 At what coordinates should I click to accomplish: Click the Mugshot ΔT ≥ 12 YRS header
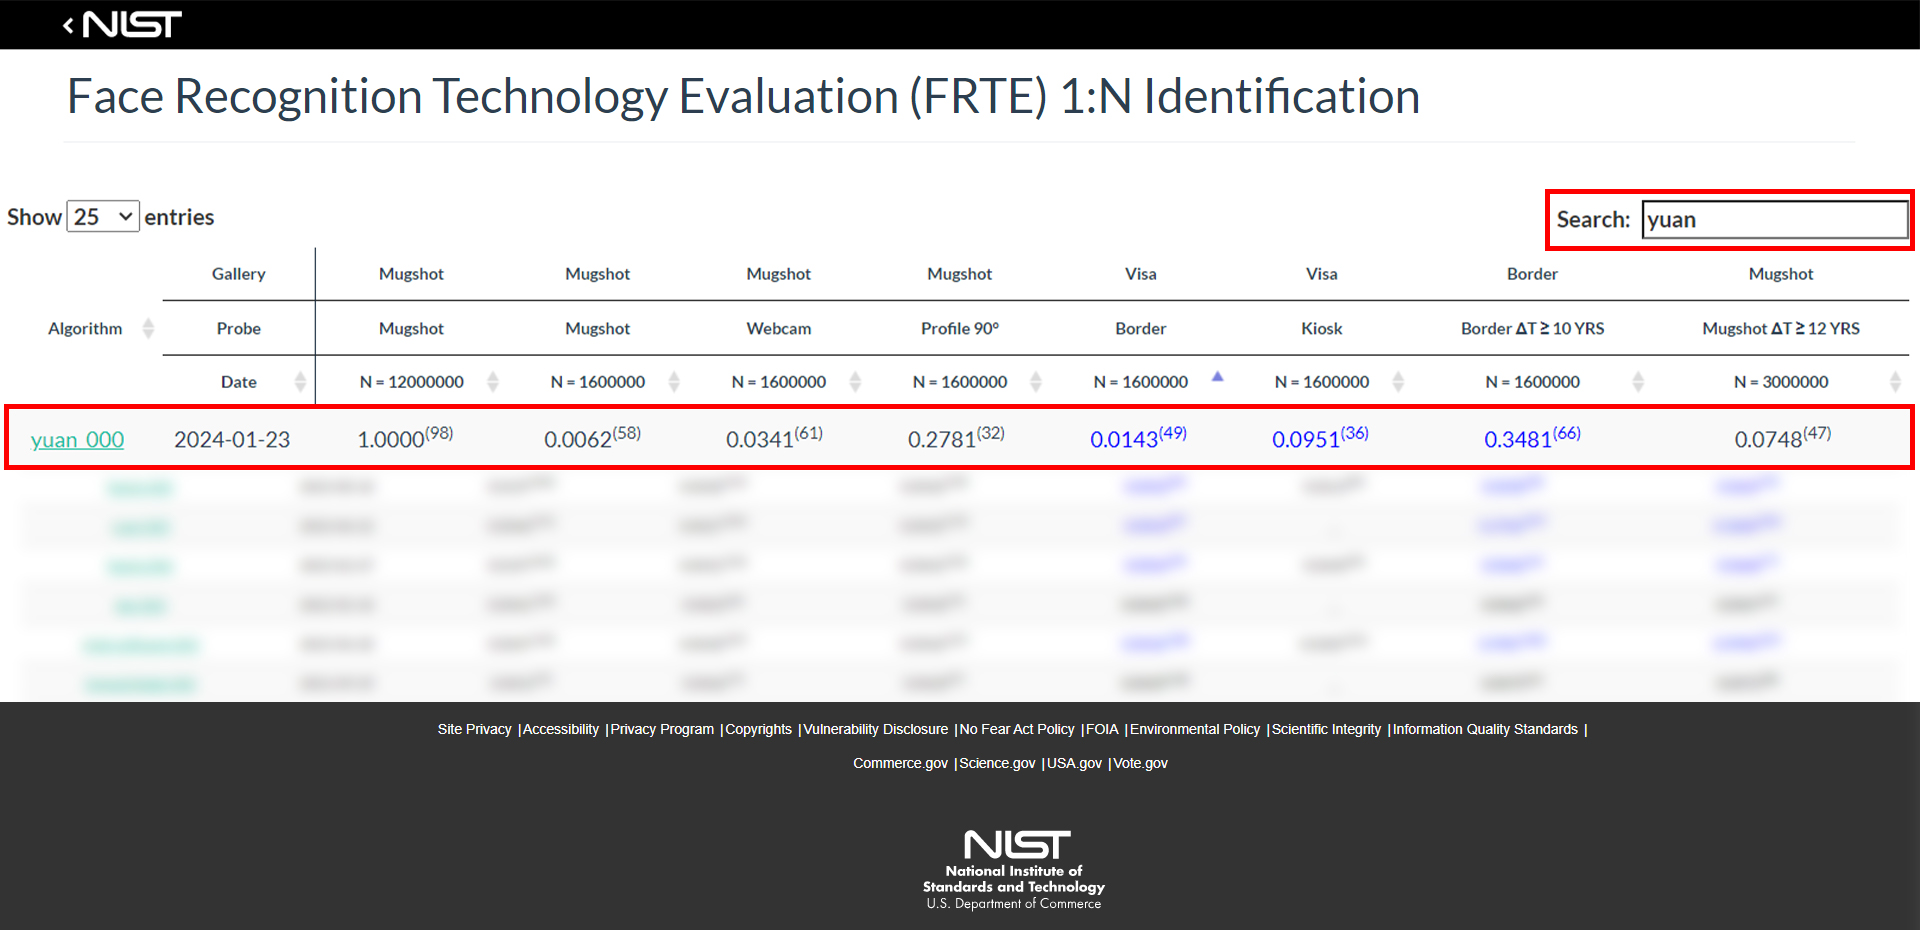1781,328
